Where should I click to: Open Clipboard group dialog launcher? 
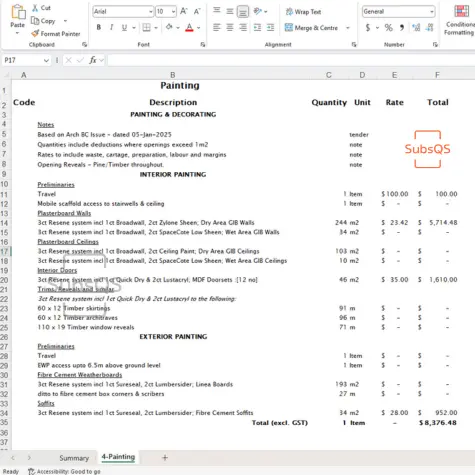[x=84, y=44]
